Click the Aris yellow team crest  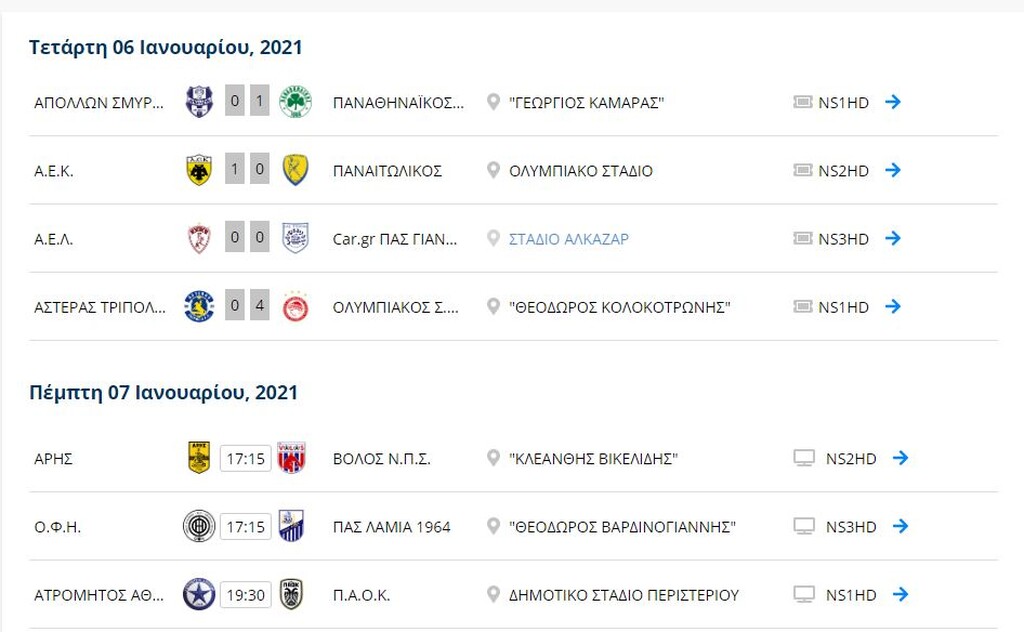pyautogui.click(x=199, y=457)
